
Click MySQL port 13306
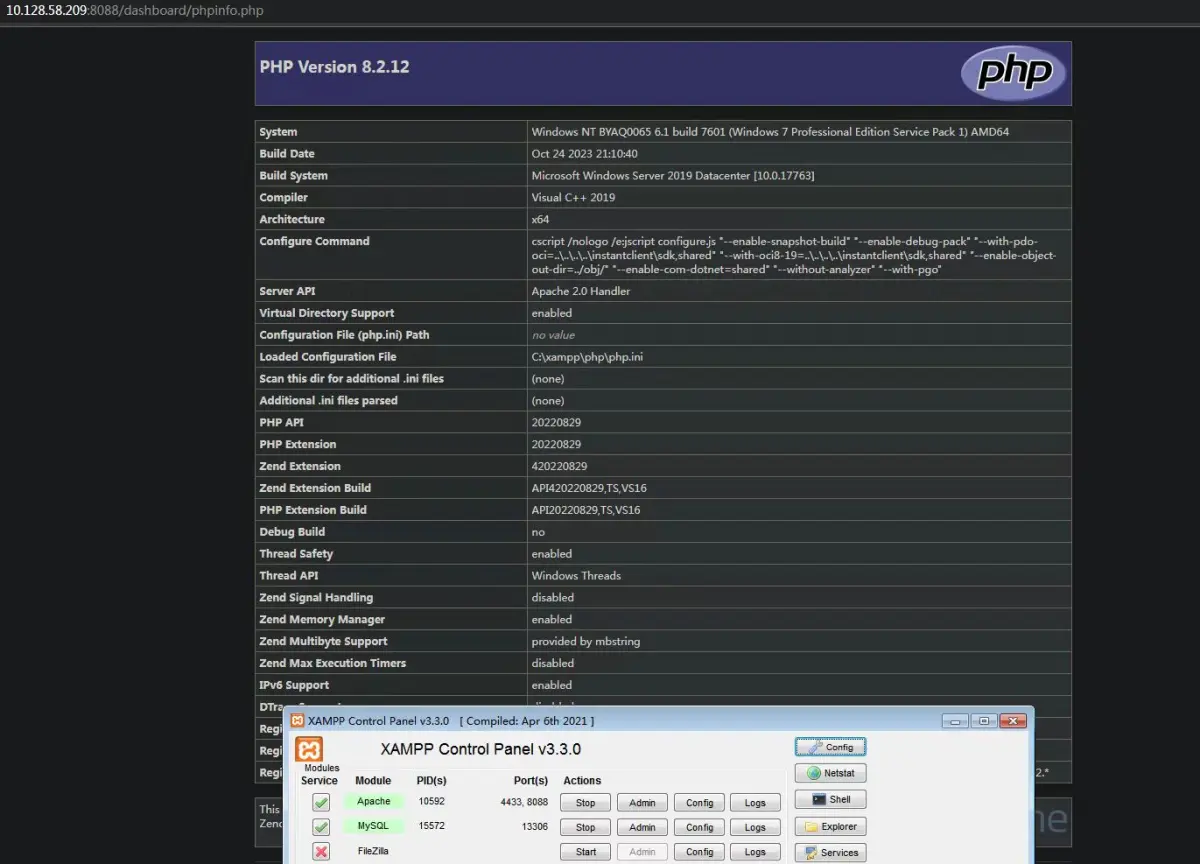coord(534,827)
